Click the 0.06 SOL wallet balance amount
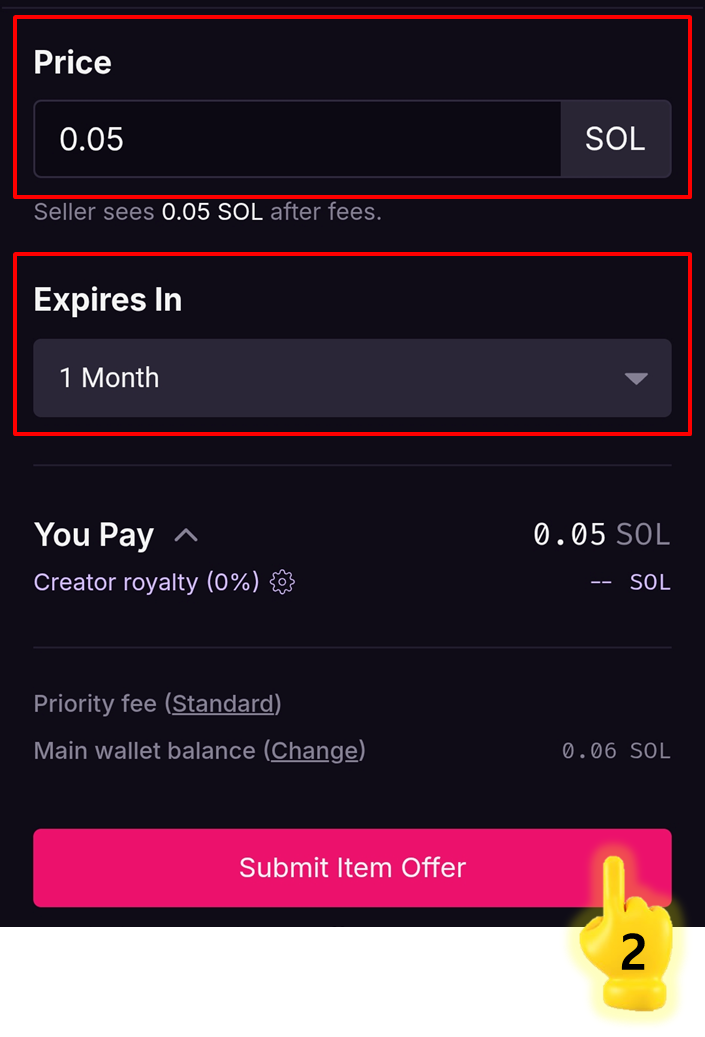This screenshot has width=705, height=1037. tap(616, 751)
